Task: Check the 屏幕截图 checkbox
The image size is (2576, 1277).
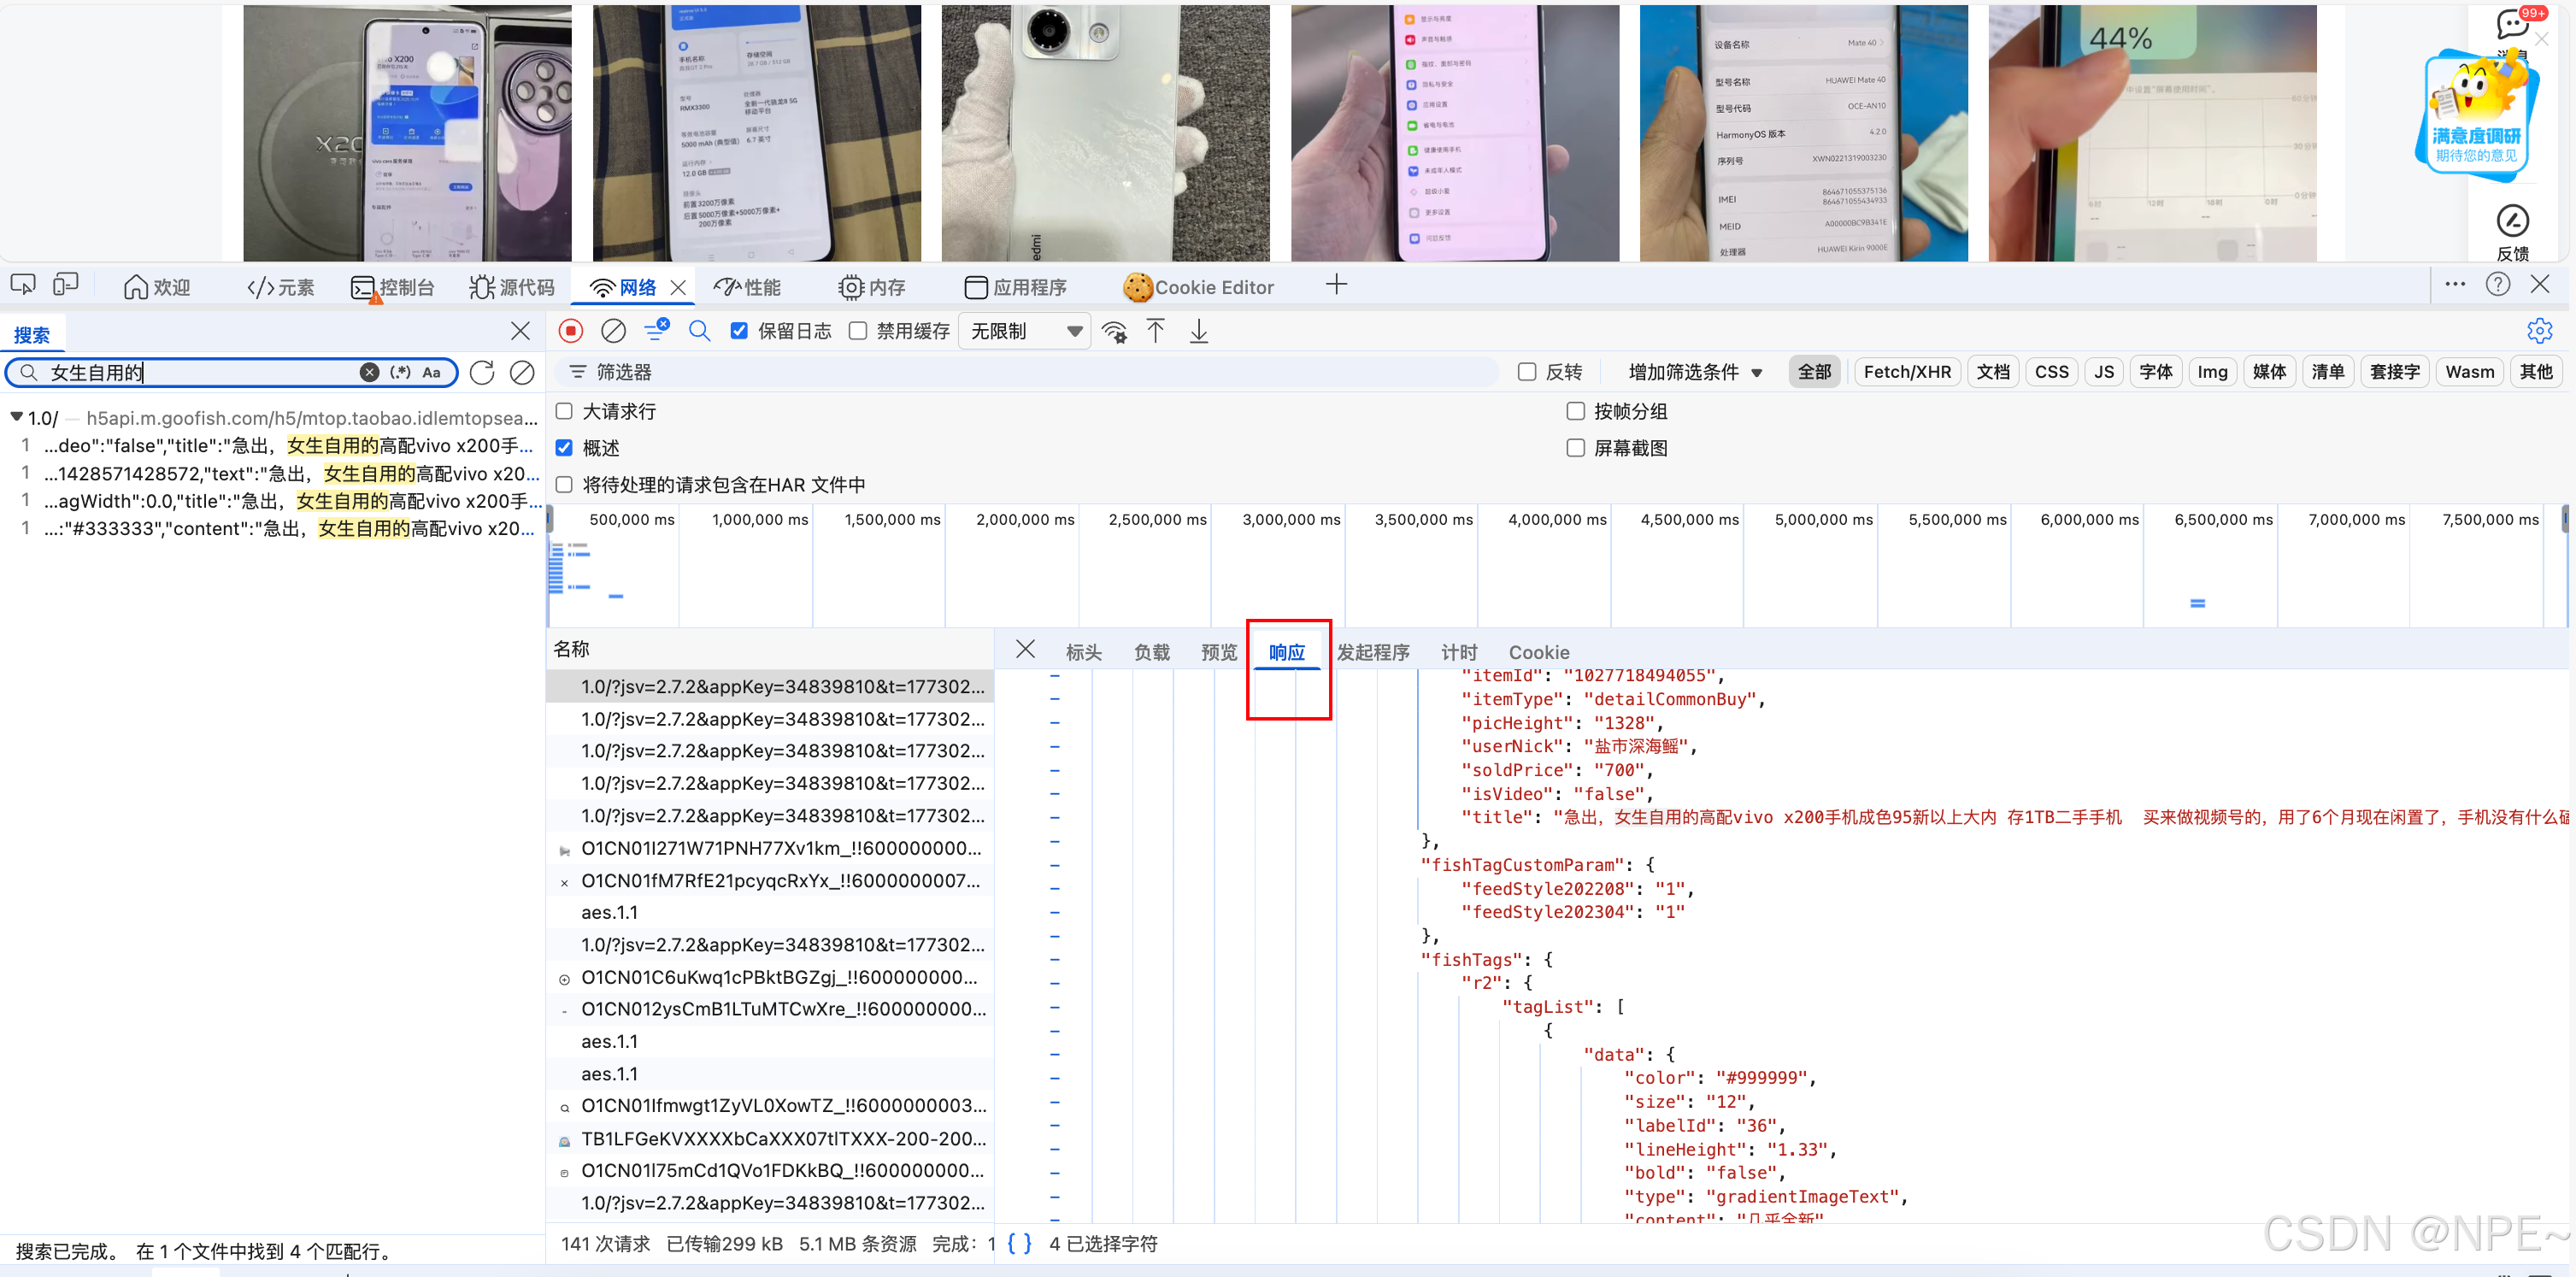Action: [x=1575, y=448]
